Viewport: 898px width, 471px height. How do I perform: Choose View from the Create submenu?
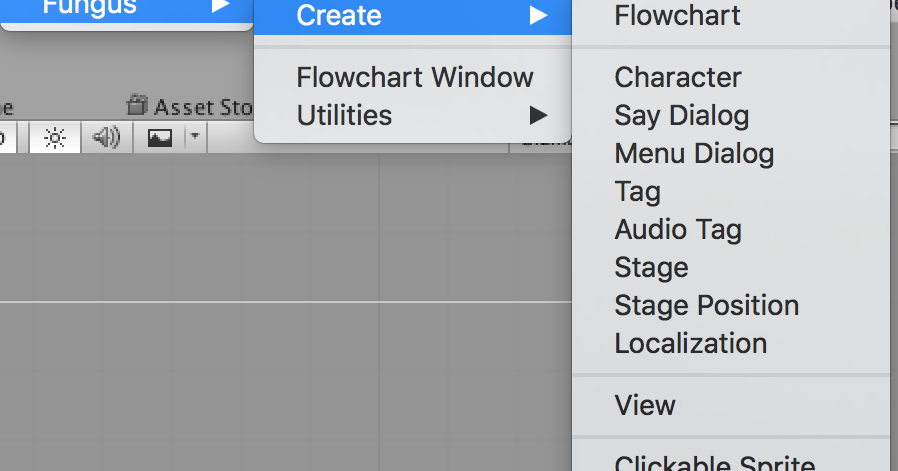pyautogui.click(x=645, y=405)
